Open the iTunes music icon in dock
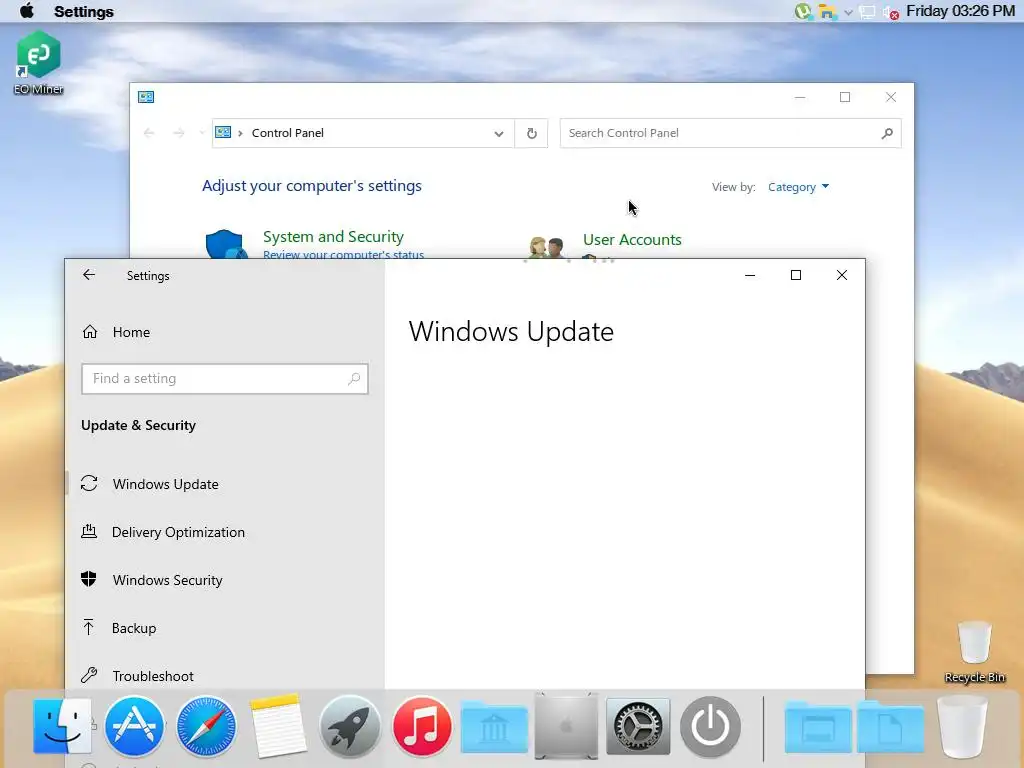Screen dimensions: 1024x768 tap(422, 726)
